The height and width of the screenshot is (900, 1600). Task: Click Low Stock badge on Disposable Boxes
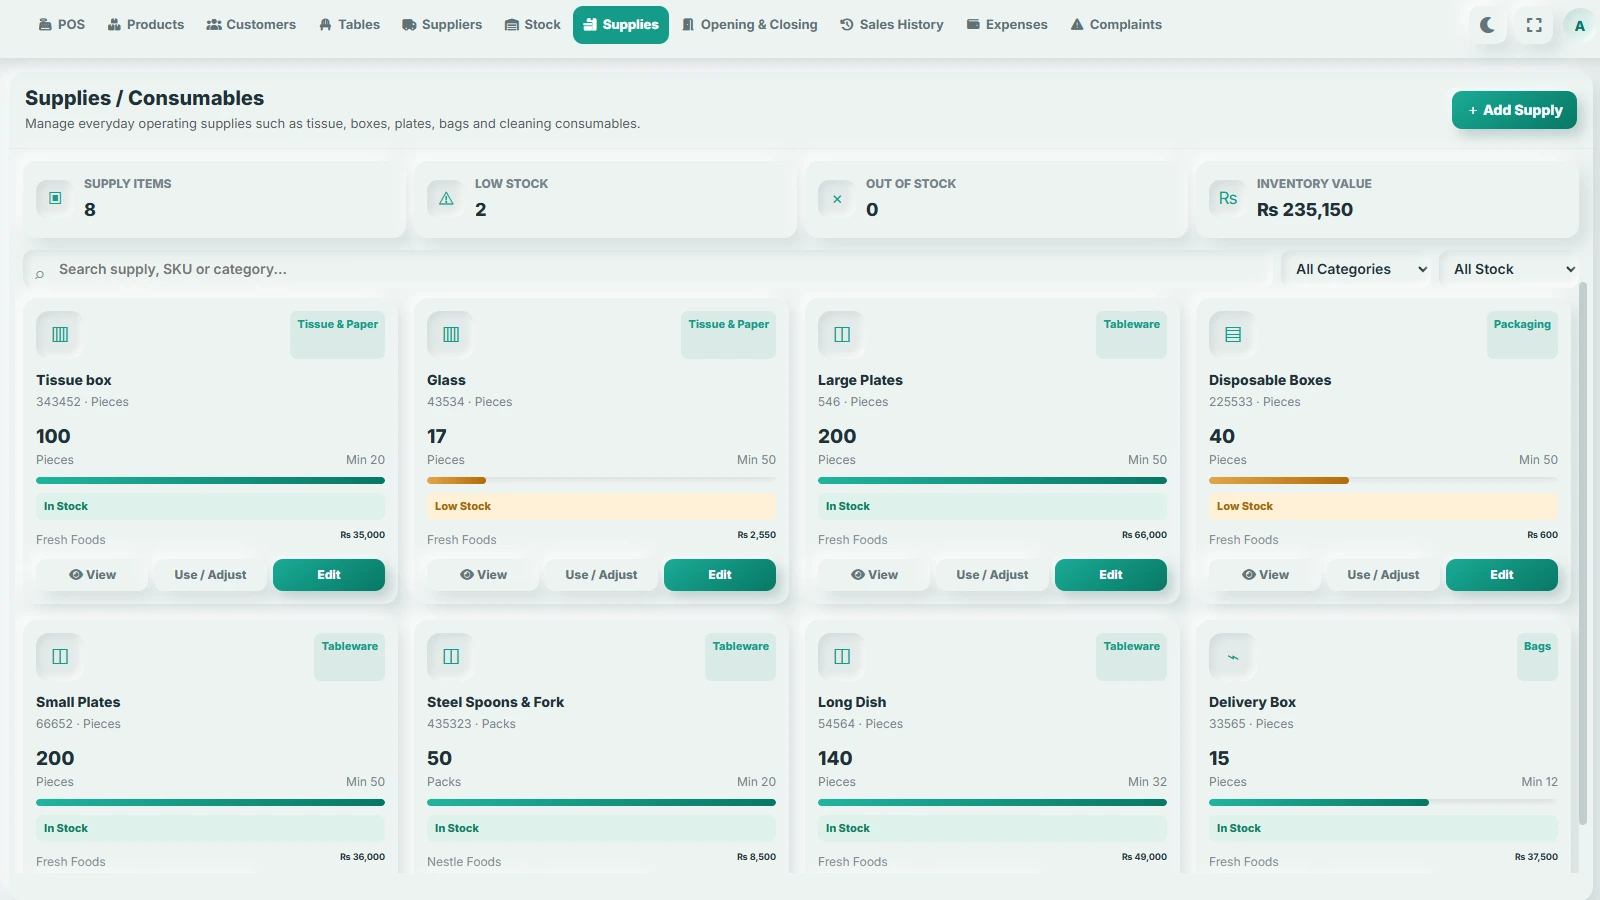point(1383,506)
